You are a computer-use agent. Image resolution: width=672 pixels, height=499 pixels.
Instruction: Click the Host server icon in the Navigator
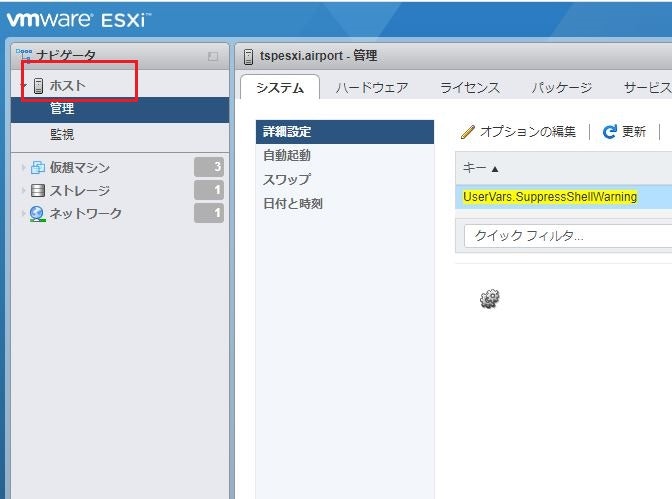tap(38, 85)
